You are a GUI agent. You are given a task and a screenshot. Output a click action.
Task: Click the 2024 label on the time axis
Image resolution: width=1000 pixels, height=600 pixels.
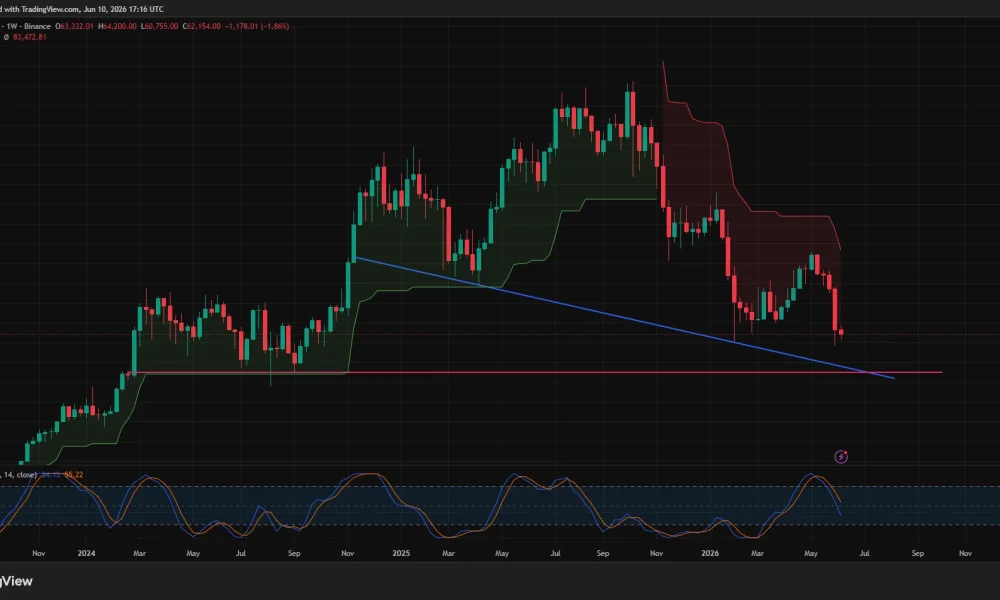86,553
